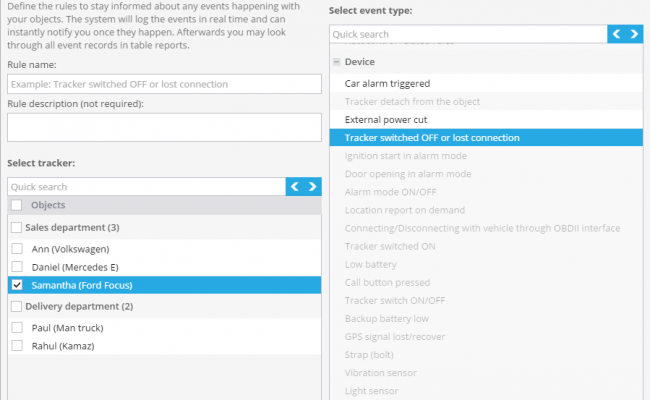Uncheck Samantha (Ford Focus) tracker
650x400 pixels.
pyautogui.click(x=17, y=285)
